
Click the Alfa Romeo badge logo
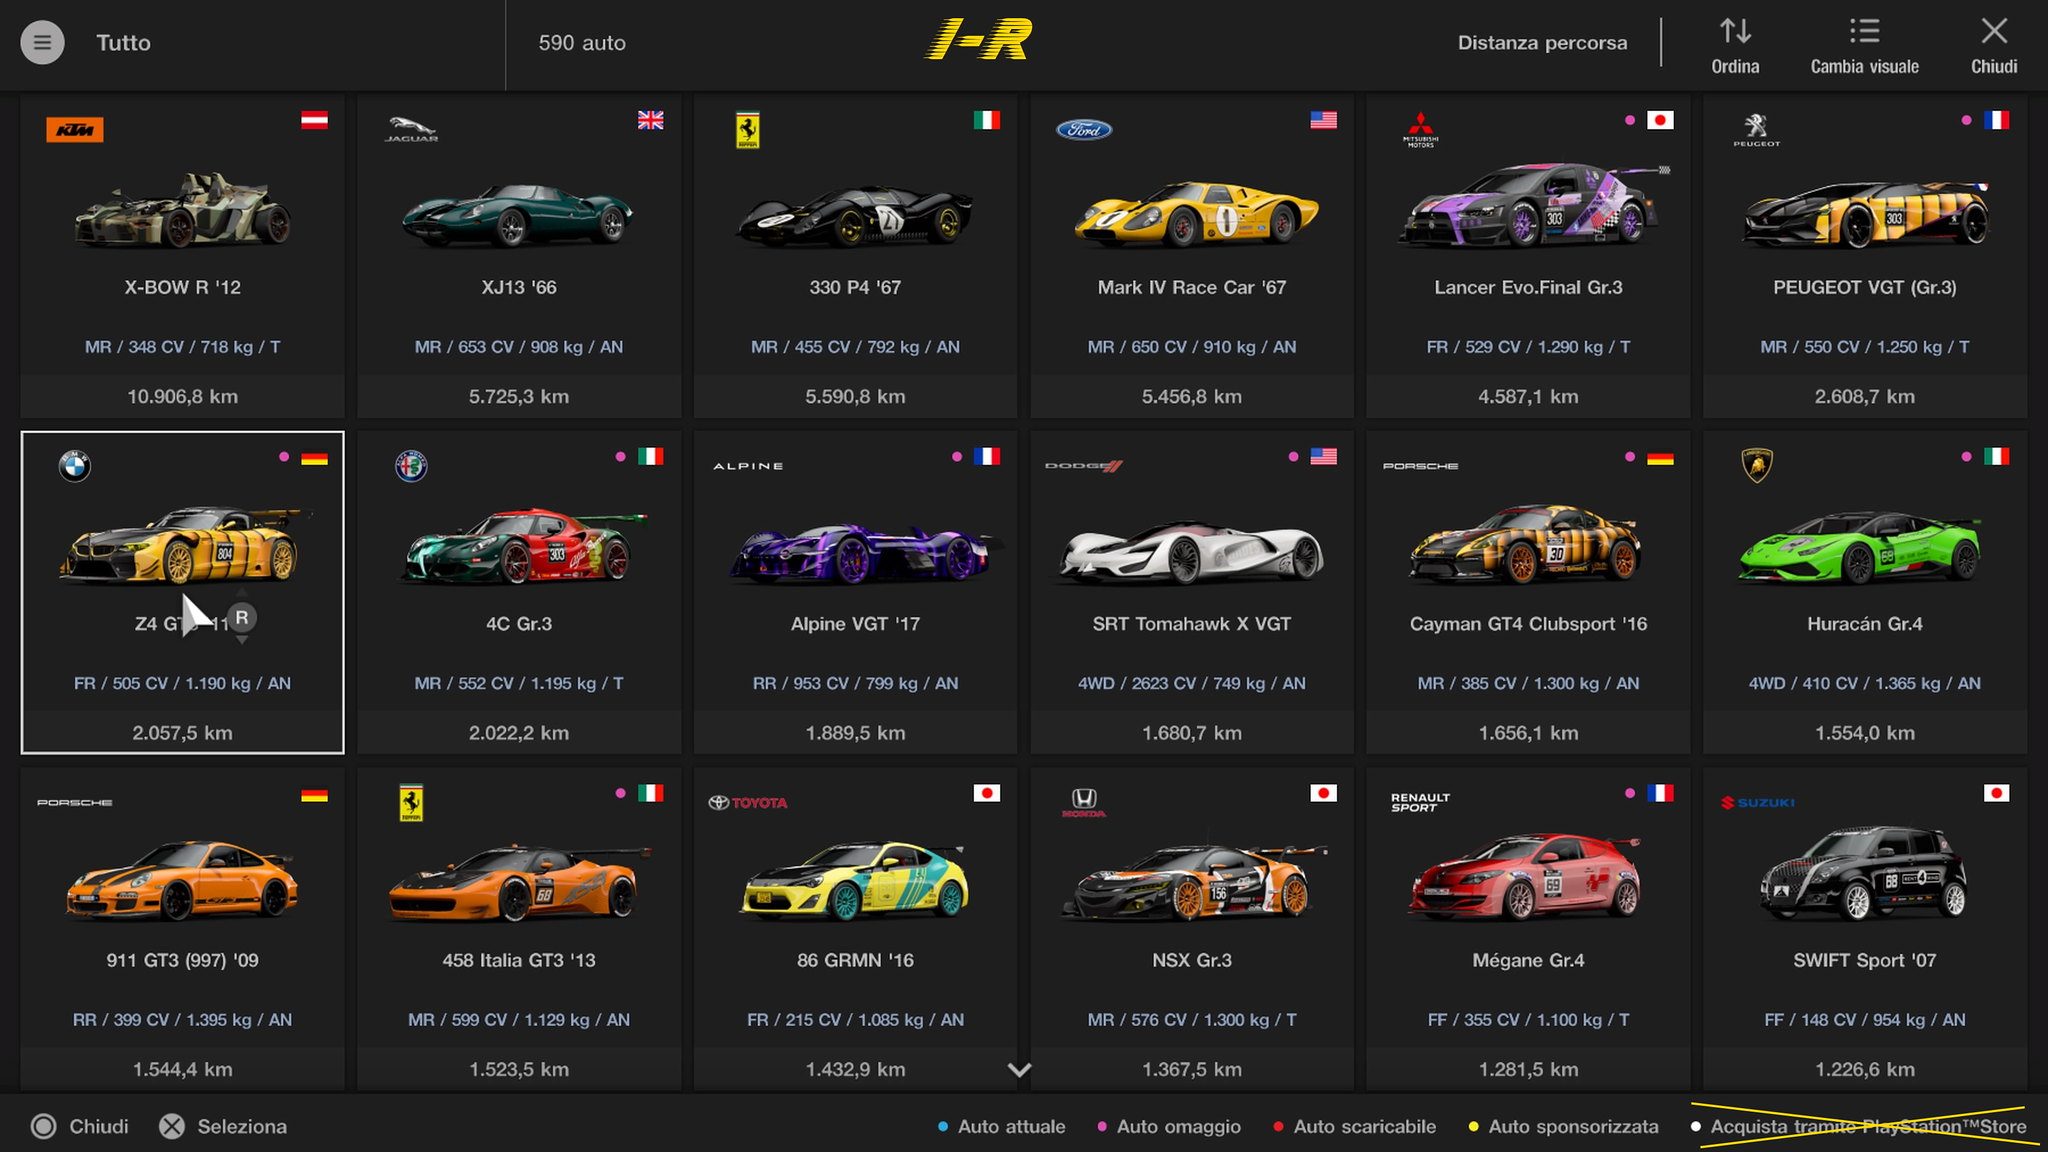click(411, 466)
